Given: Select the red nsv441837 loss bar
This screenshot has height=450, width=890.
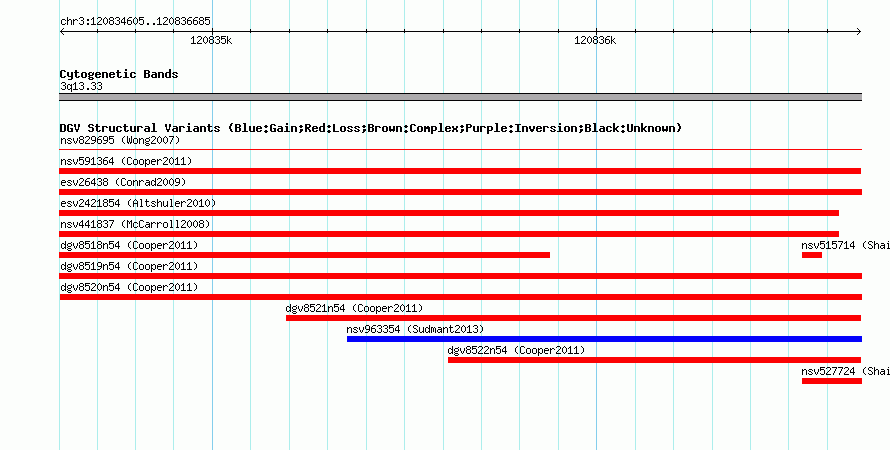Looking at the screenshot, I should (x=449, y=234).
